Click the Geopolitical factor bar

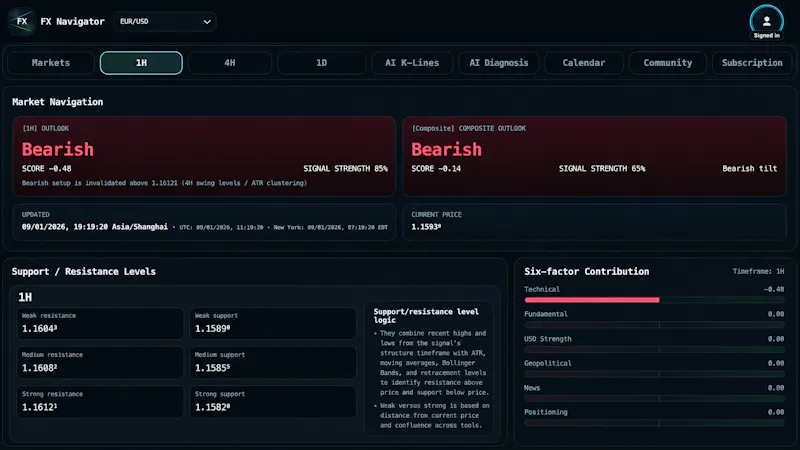[x=654, y=374]
